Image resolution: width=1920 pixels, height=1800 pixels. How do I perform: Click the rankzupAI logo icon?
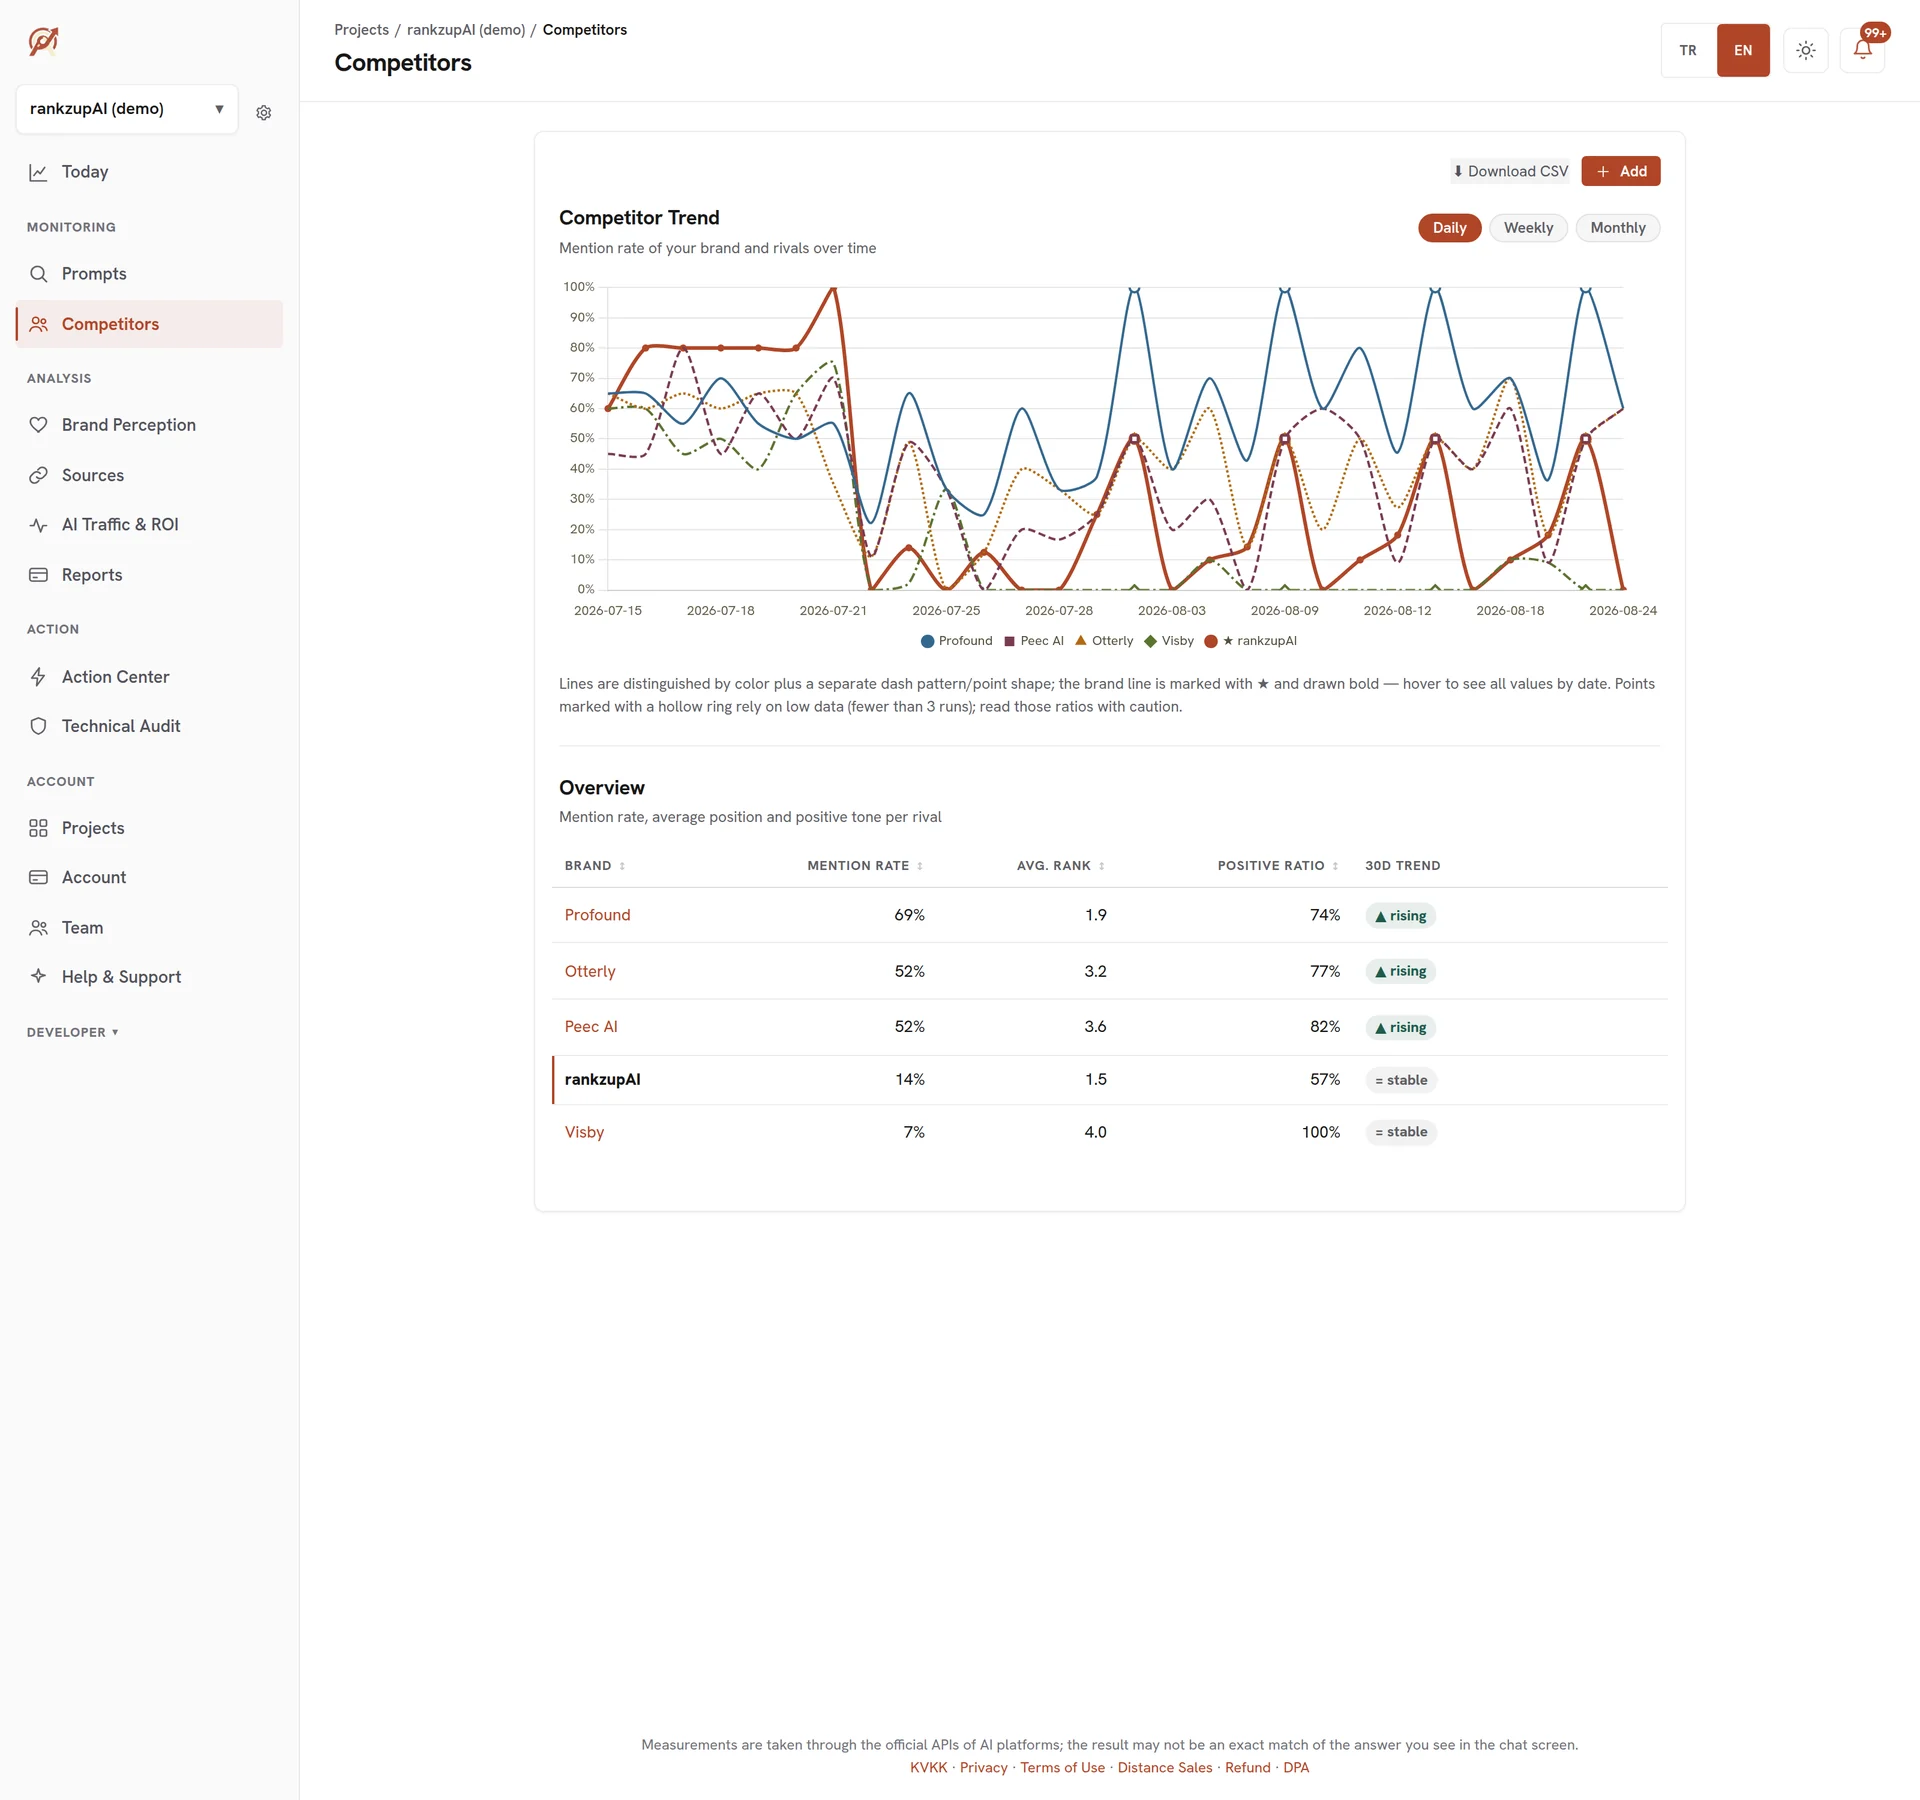[43, 41]
